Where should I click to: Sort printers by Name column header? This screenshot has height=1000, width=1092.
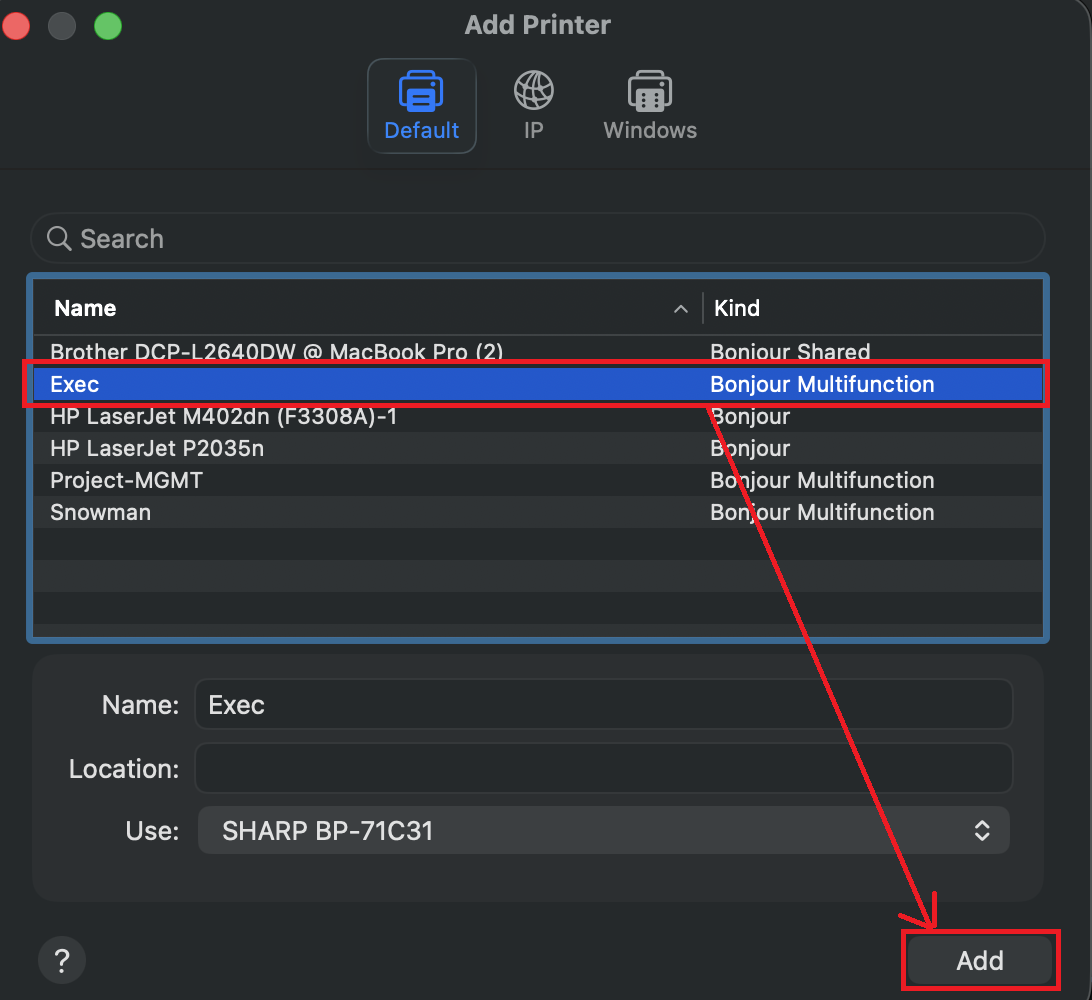tap(86, 309)
